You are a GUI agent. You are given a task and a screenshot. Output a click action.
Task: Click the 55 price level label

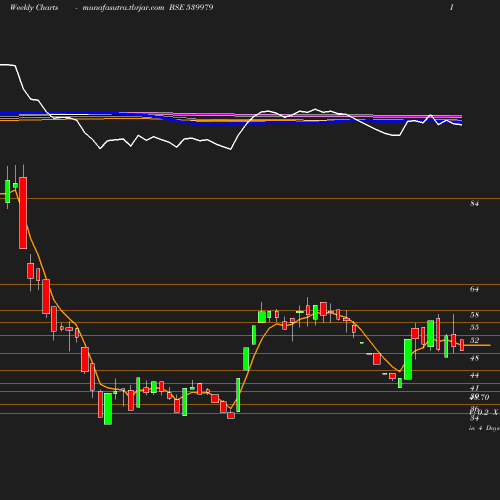[474, 327]
